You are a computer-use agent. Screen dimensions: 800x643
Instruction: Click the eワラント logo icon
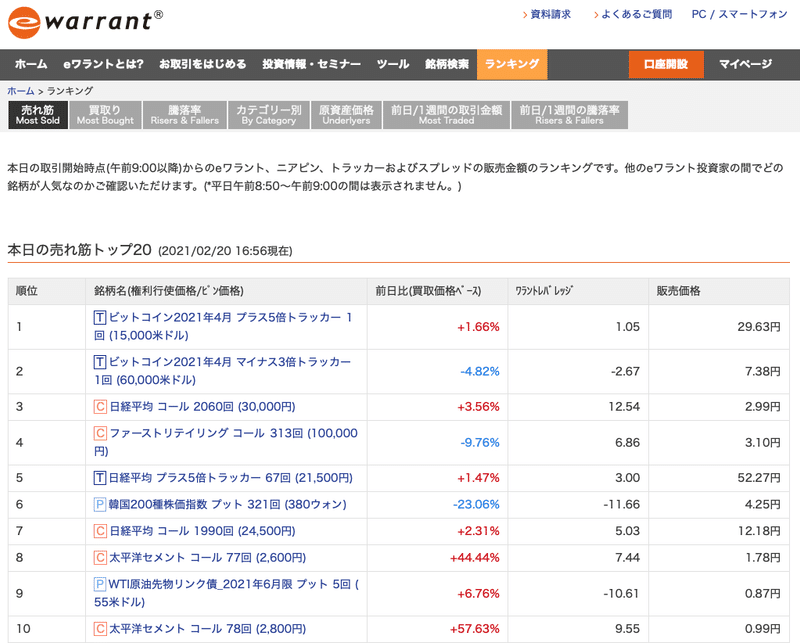22,18
